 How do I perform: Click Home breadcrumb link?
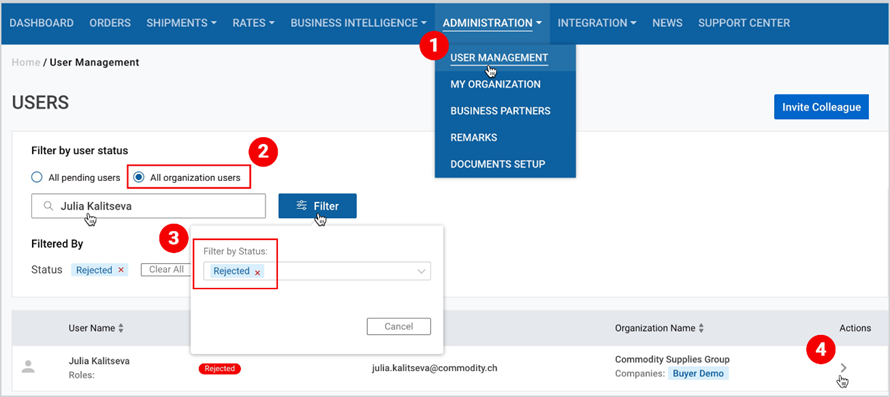point(26,62)
